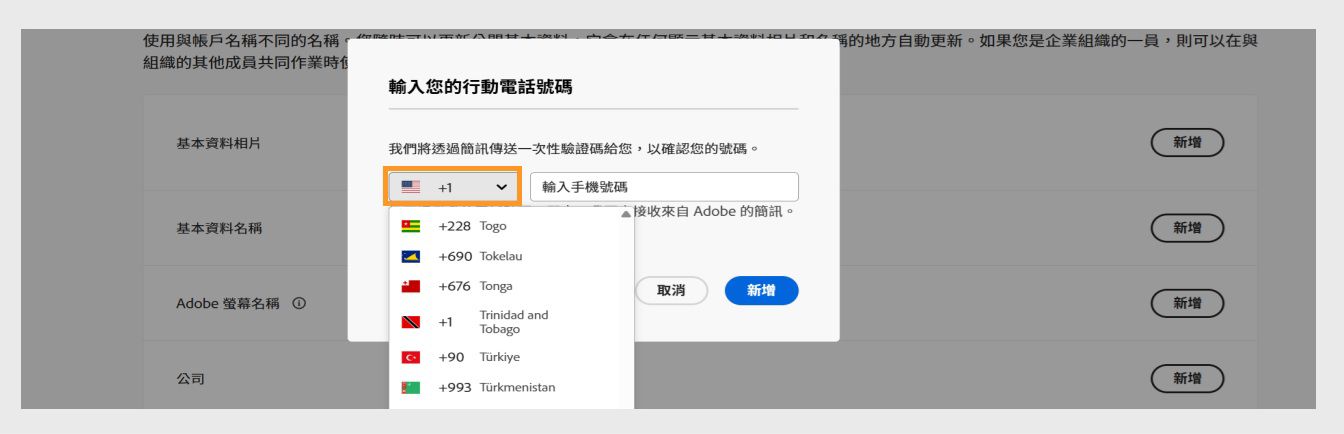Screen dimensions: 1344x434
Task: Click the Türkmenistan flag icon
Action: 411,387
